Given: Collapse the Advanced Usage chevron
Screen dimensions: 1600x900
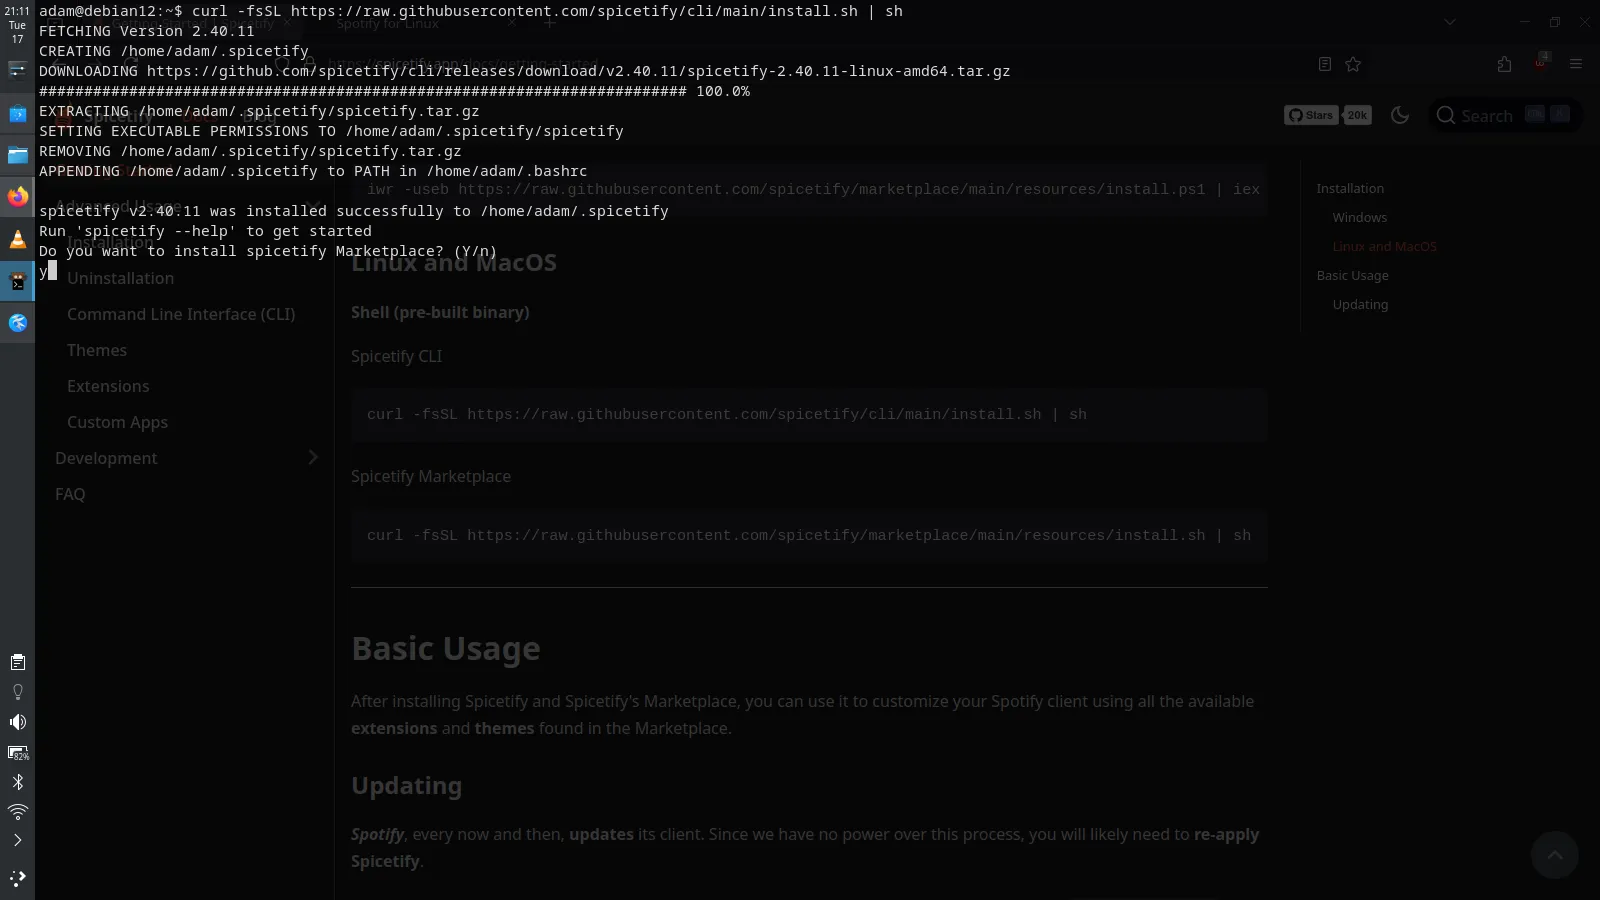Looking at the screenshot, I should pos(313,206).
